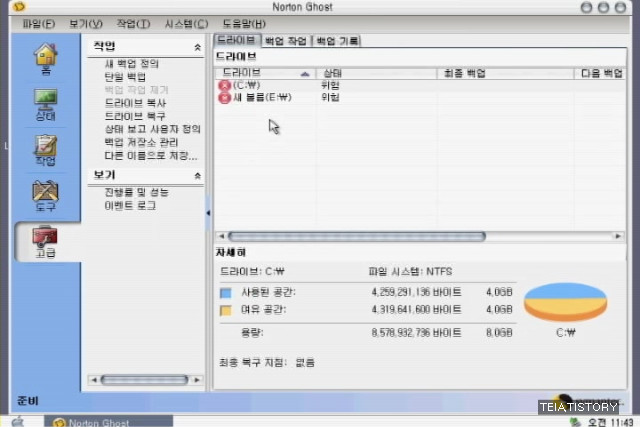
Task: Open the 홈 (Home) sidebar icon
Action: click(x=46, y=58)
